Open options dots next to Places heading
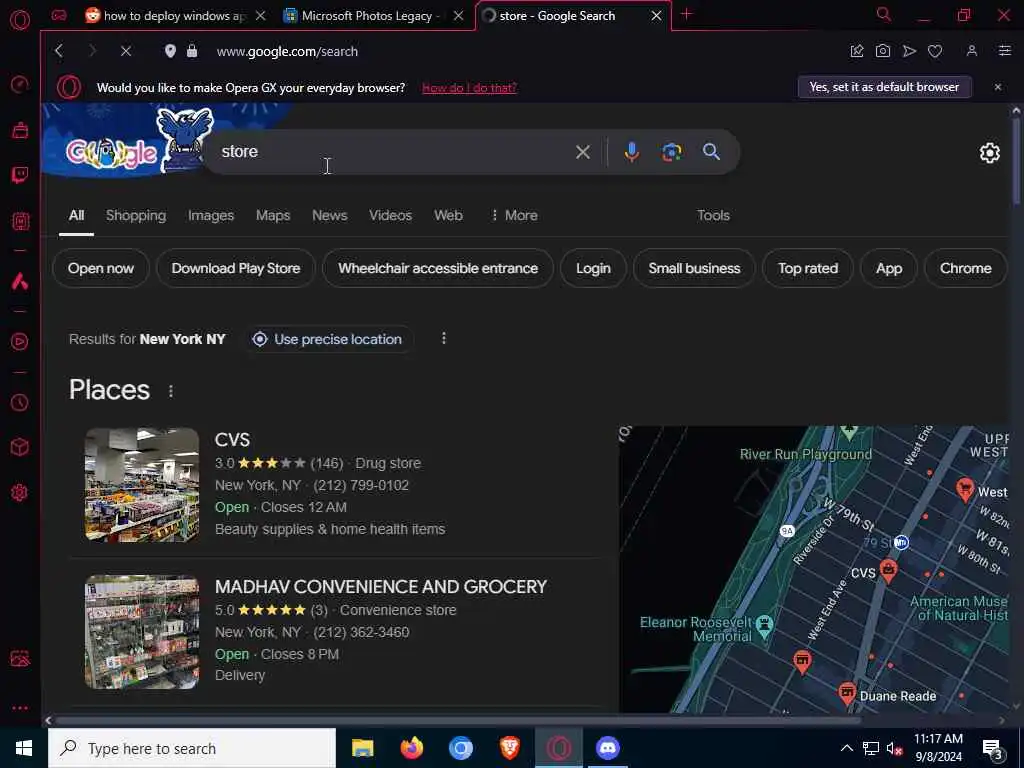This screenshot has height=768, width=1024. pos(171,391)
